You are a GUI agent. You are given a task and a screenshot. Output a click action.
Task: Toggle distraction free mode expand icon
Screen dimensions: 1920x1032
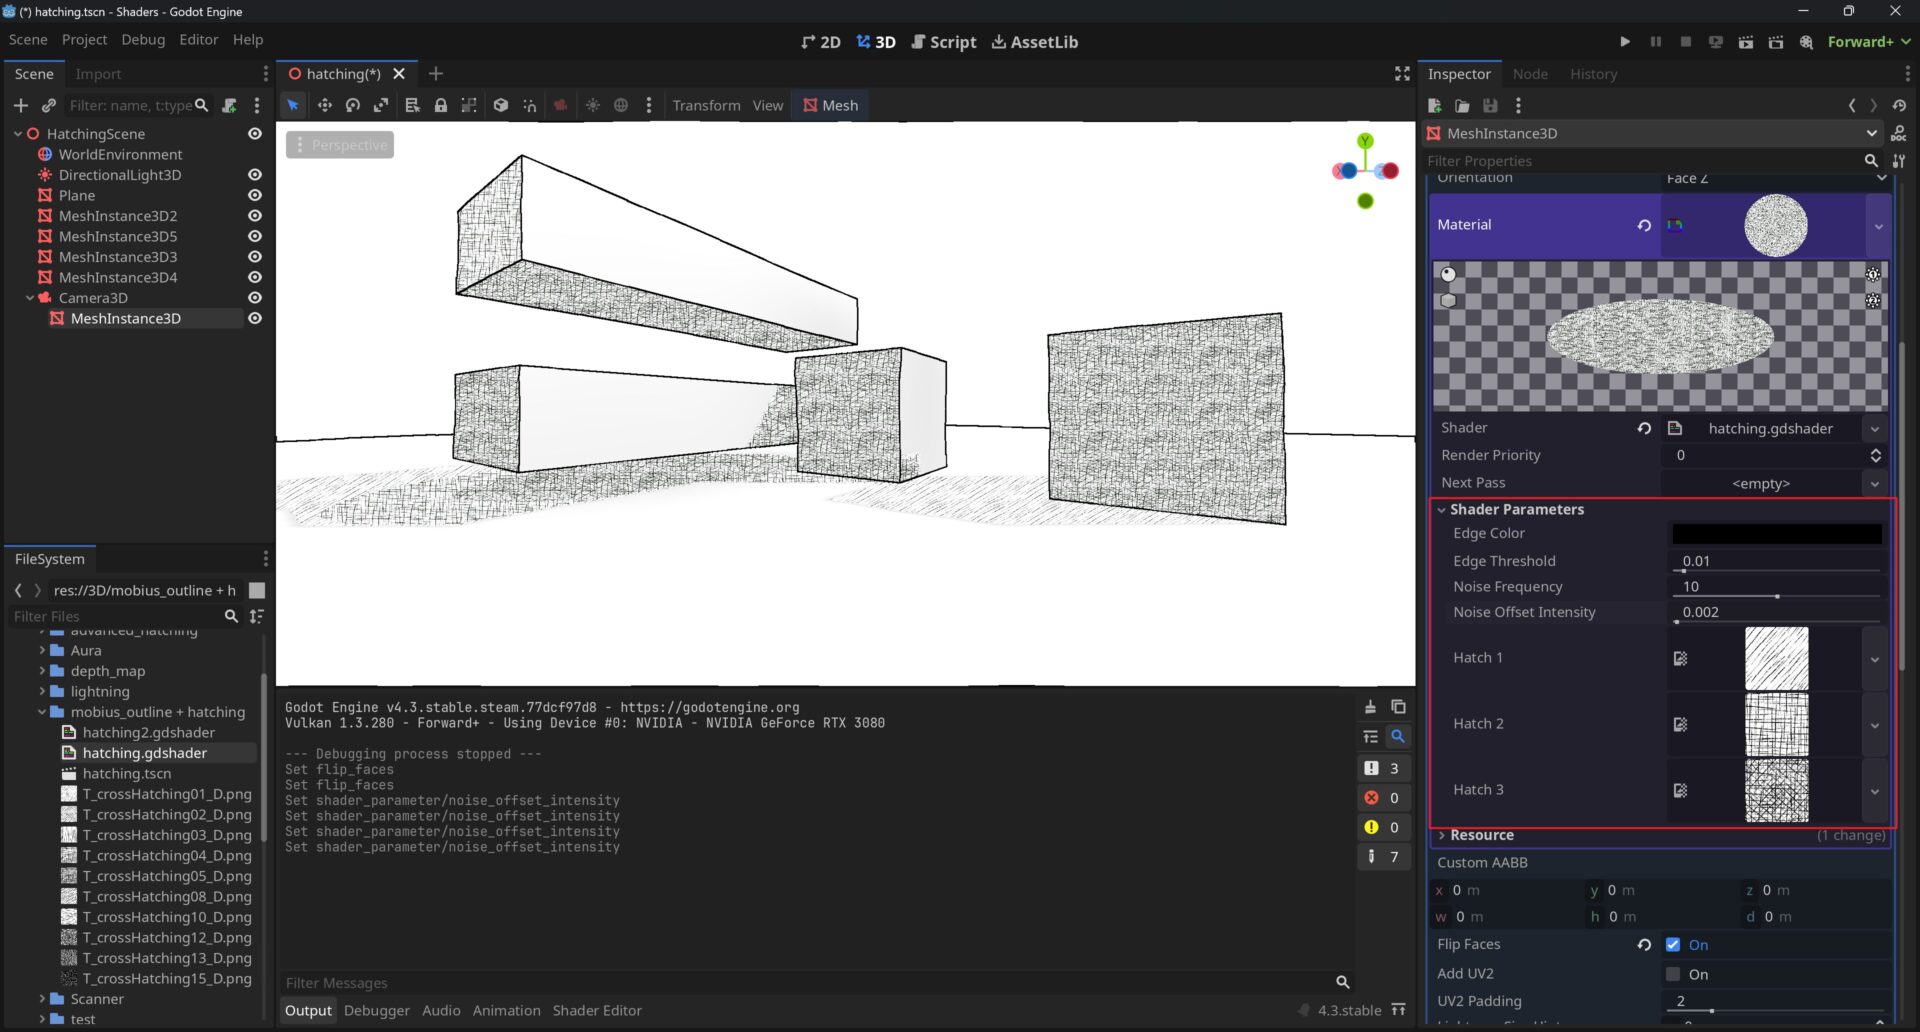[1402, 73]
